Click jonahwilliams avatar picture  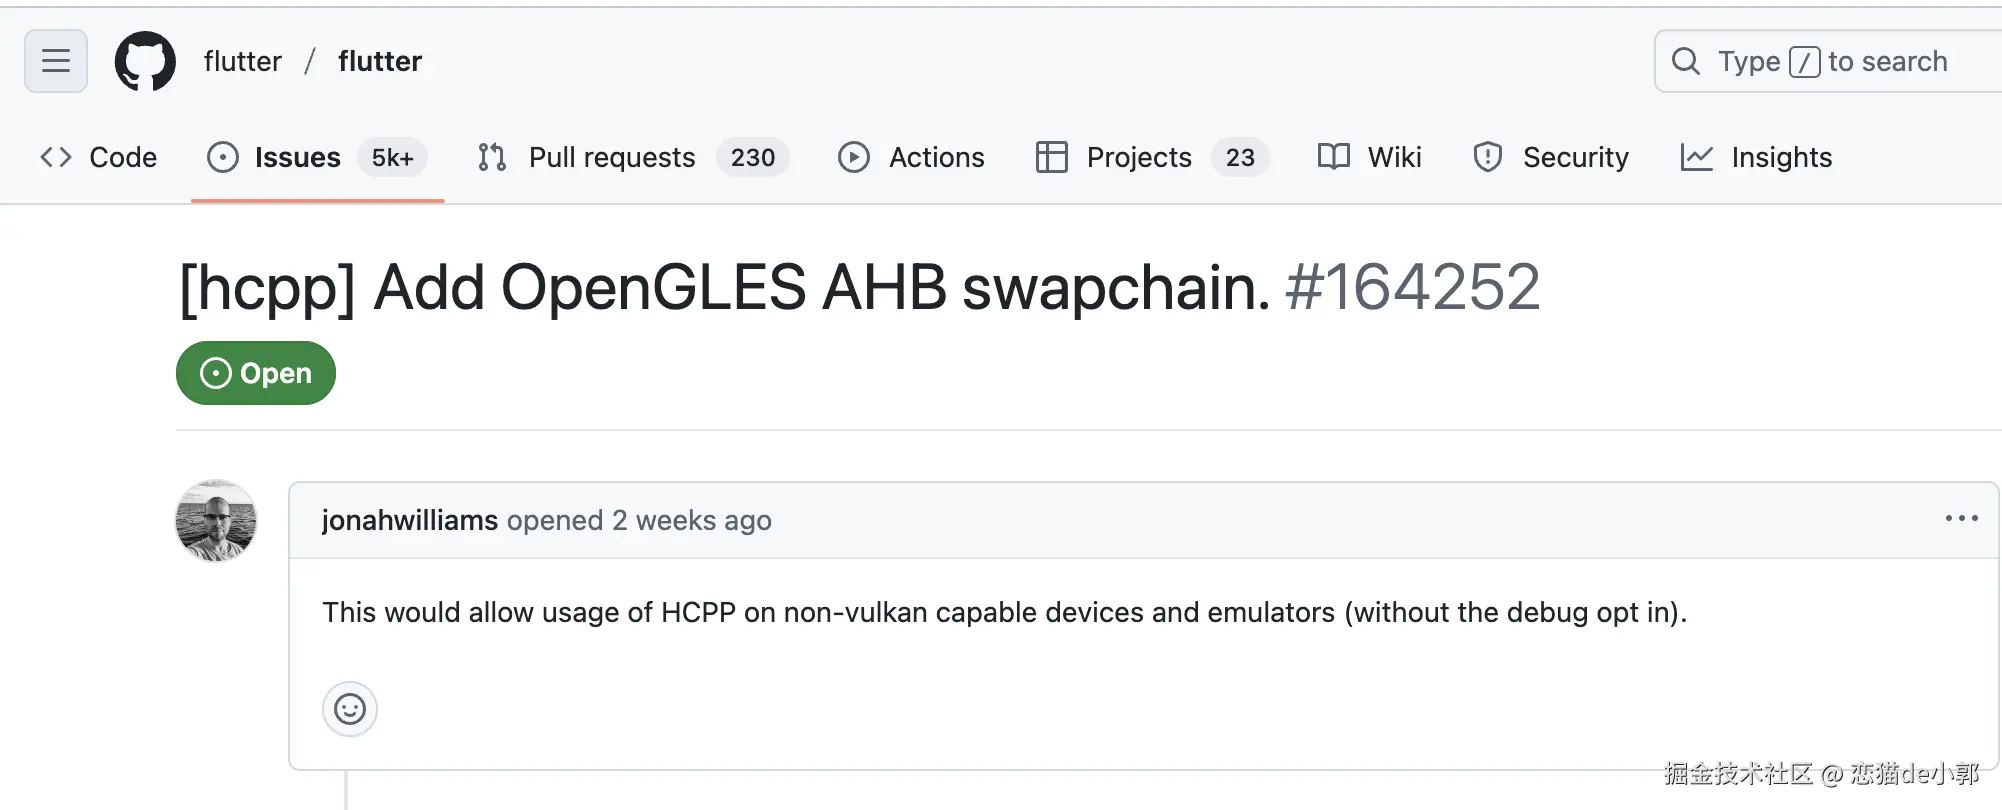pos(216,520)
